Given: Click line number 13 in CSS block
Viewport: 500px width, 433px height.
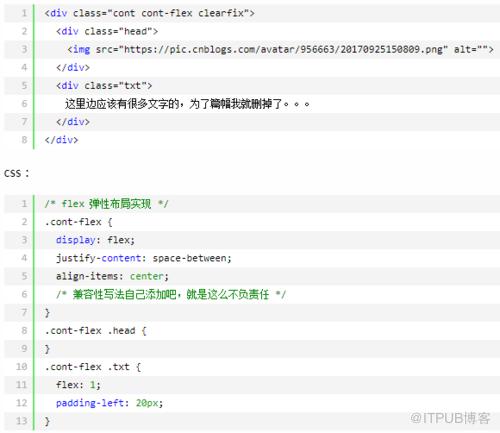Looking at the screenshot, I should point(21,421).
